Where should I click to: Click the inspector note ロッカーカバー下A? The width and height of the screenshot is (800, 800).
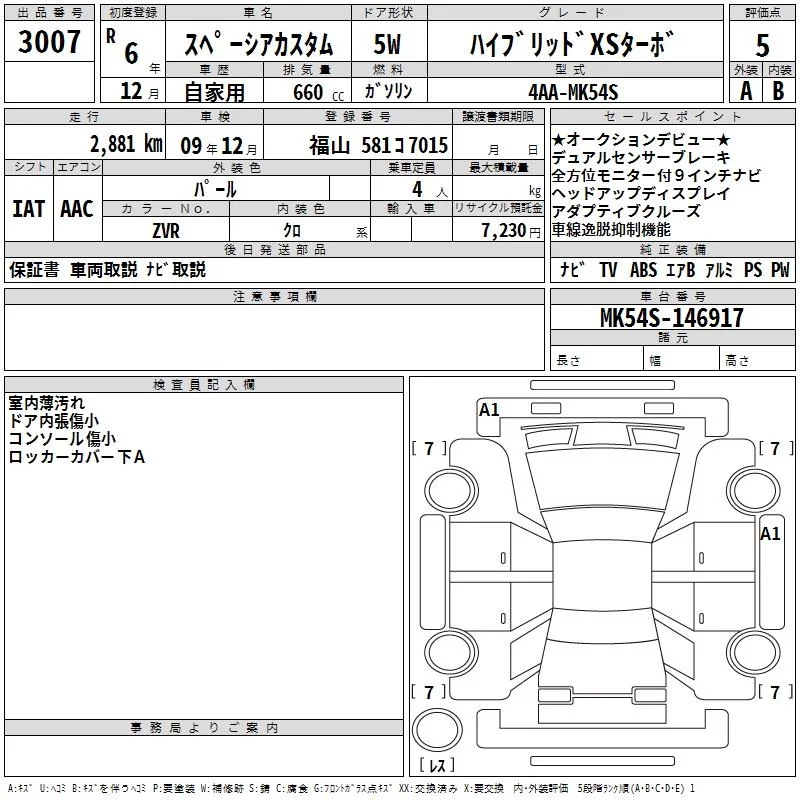coord(77,457)
